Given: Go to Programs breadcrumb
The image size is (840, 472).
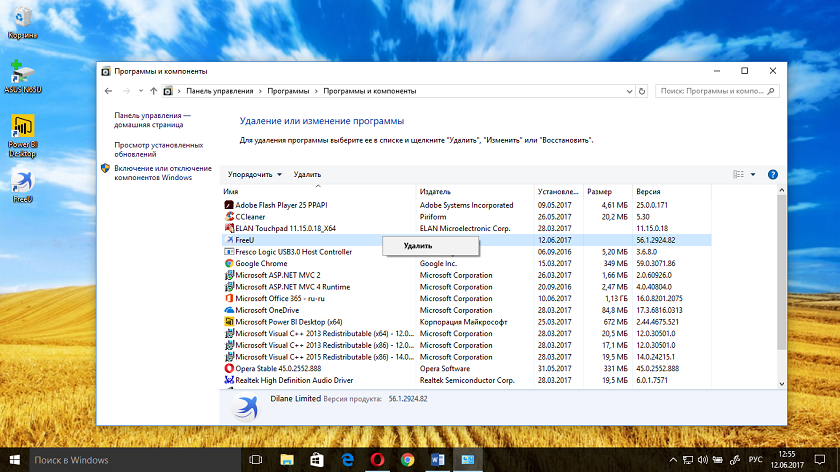Looking at the screenshot, I should (288, 91).
